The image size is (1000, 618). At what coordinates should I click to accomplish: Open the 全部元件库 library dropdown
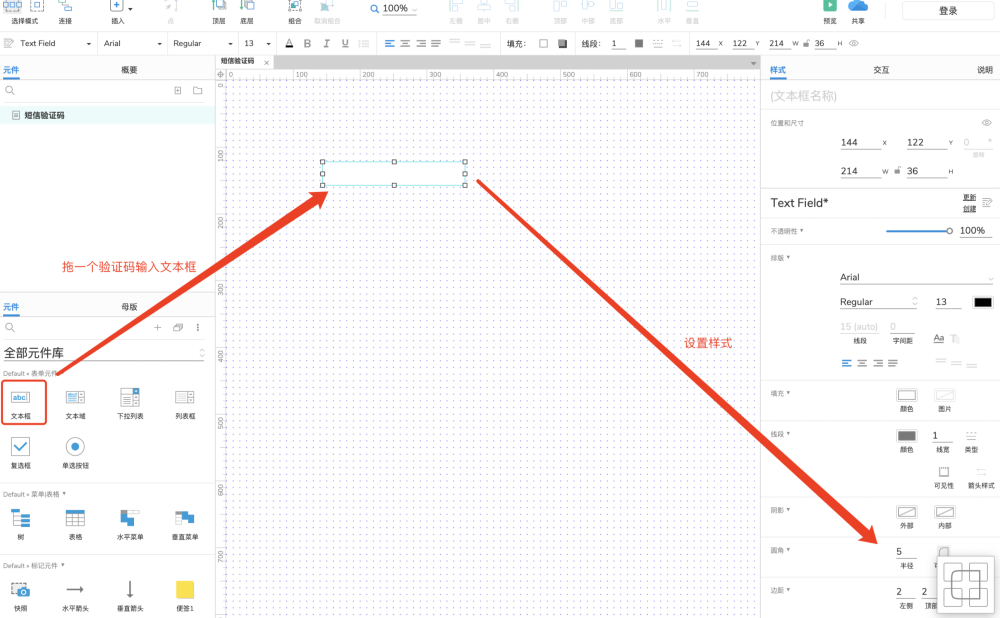click(105, 353)
